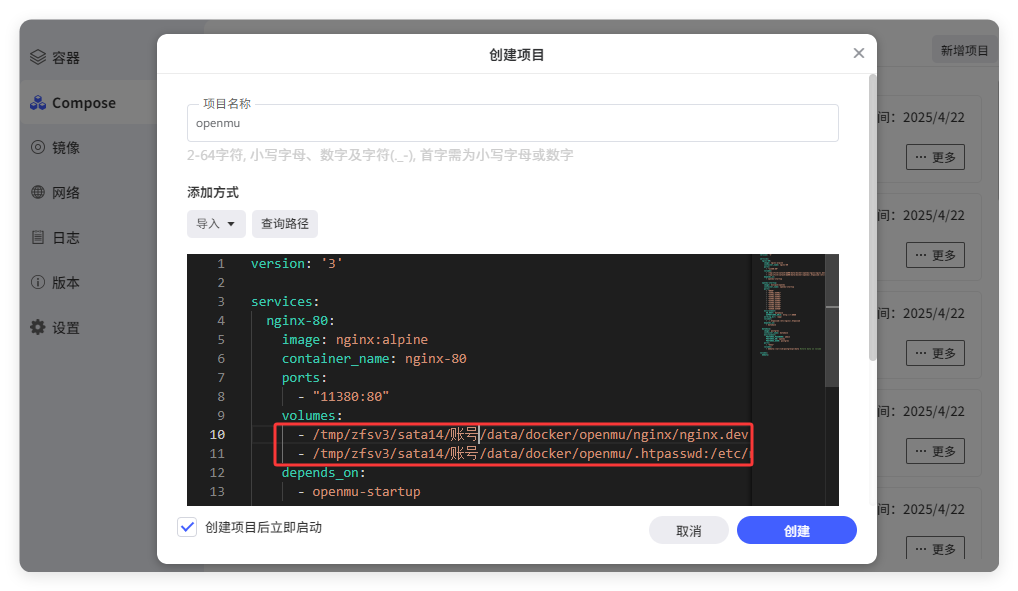Image resolution: width=1018 pixels, height=591 pixels.
Task: Click the Compose cubes icon
Action: pos(38,103)
